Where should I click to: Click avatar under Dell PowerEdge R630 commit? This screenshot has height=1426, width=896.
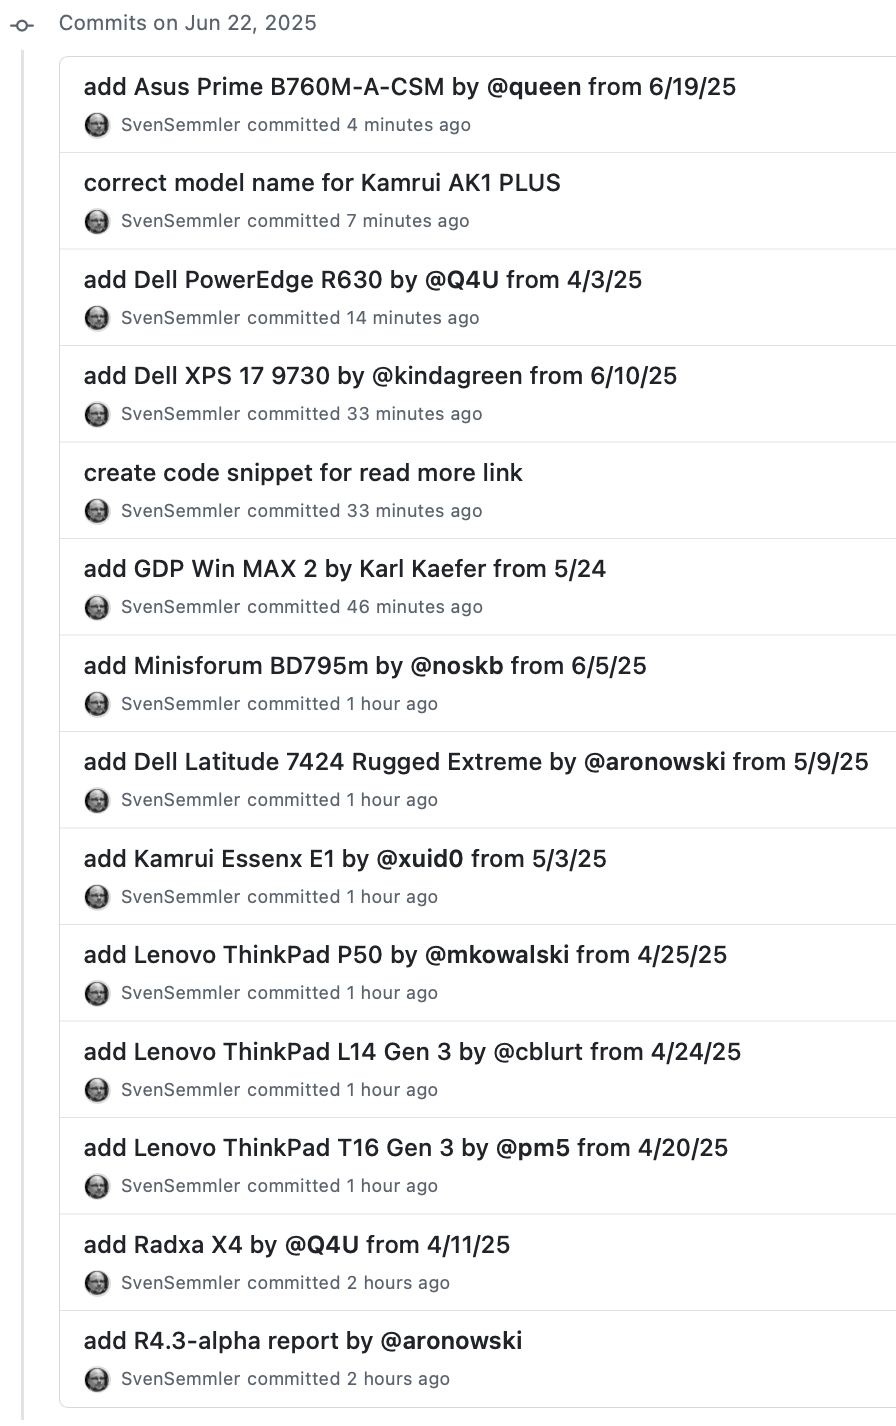pos(97,318)
